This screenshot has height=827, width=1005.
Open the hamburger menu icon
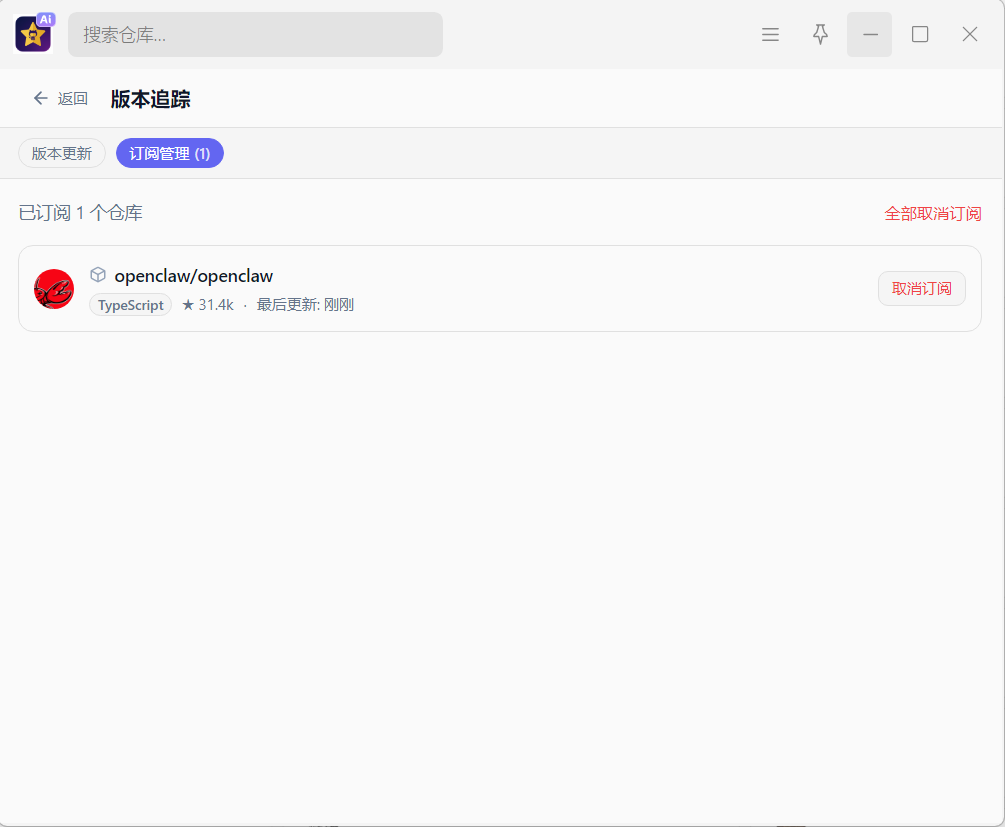point(770,35)
